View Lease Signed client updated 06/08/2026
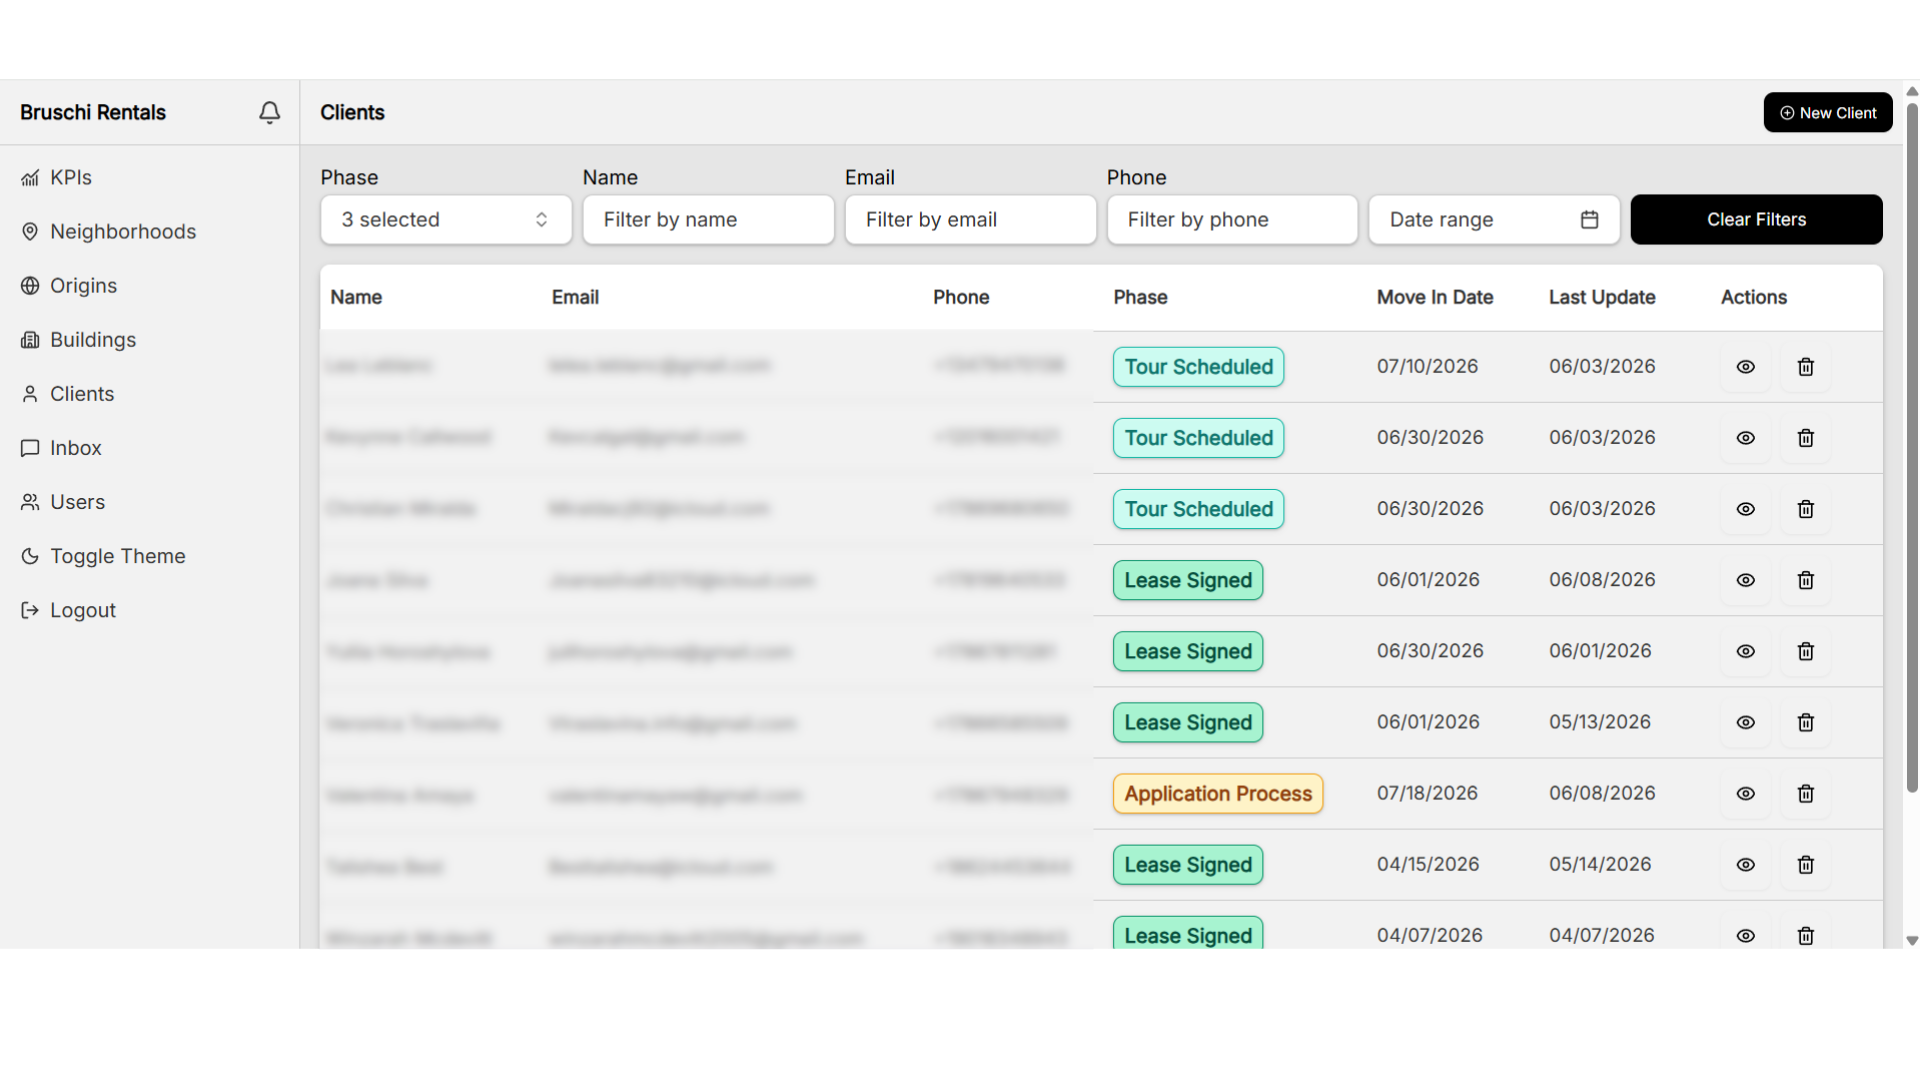 [x=1746, y=580]
